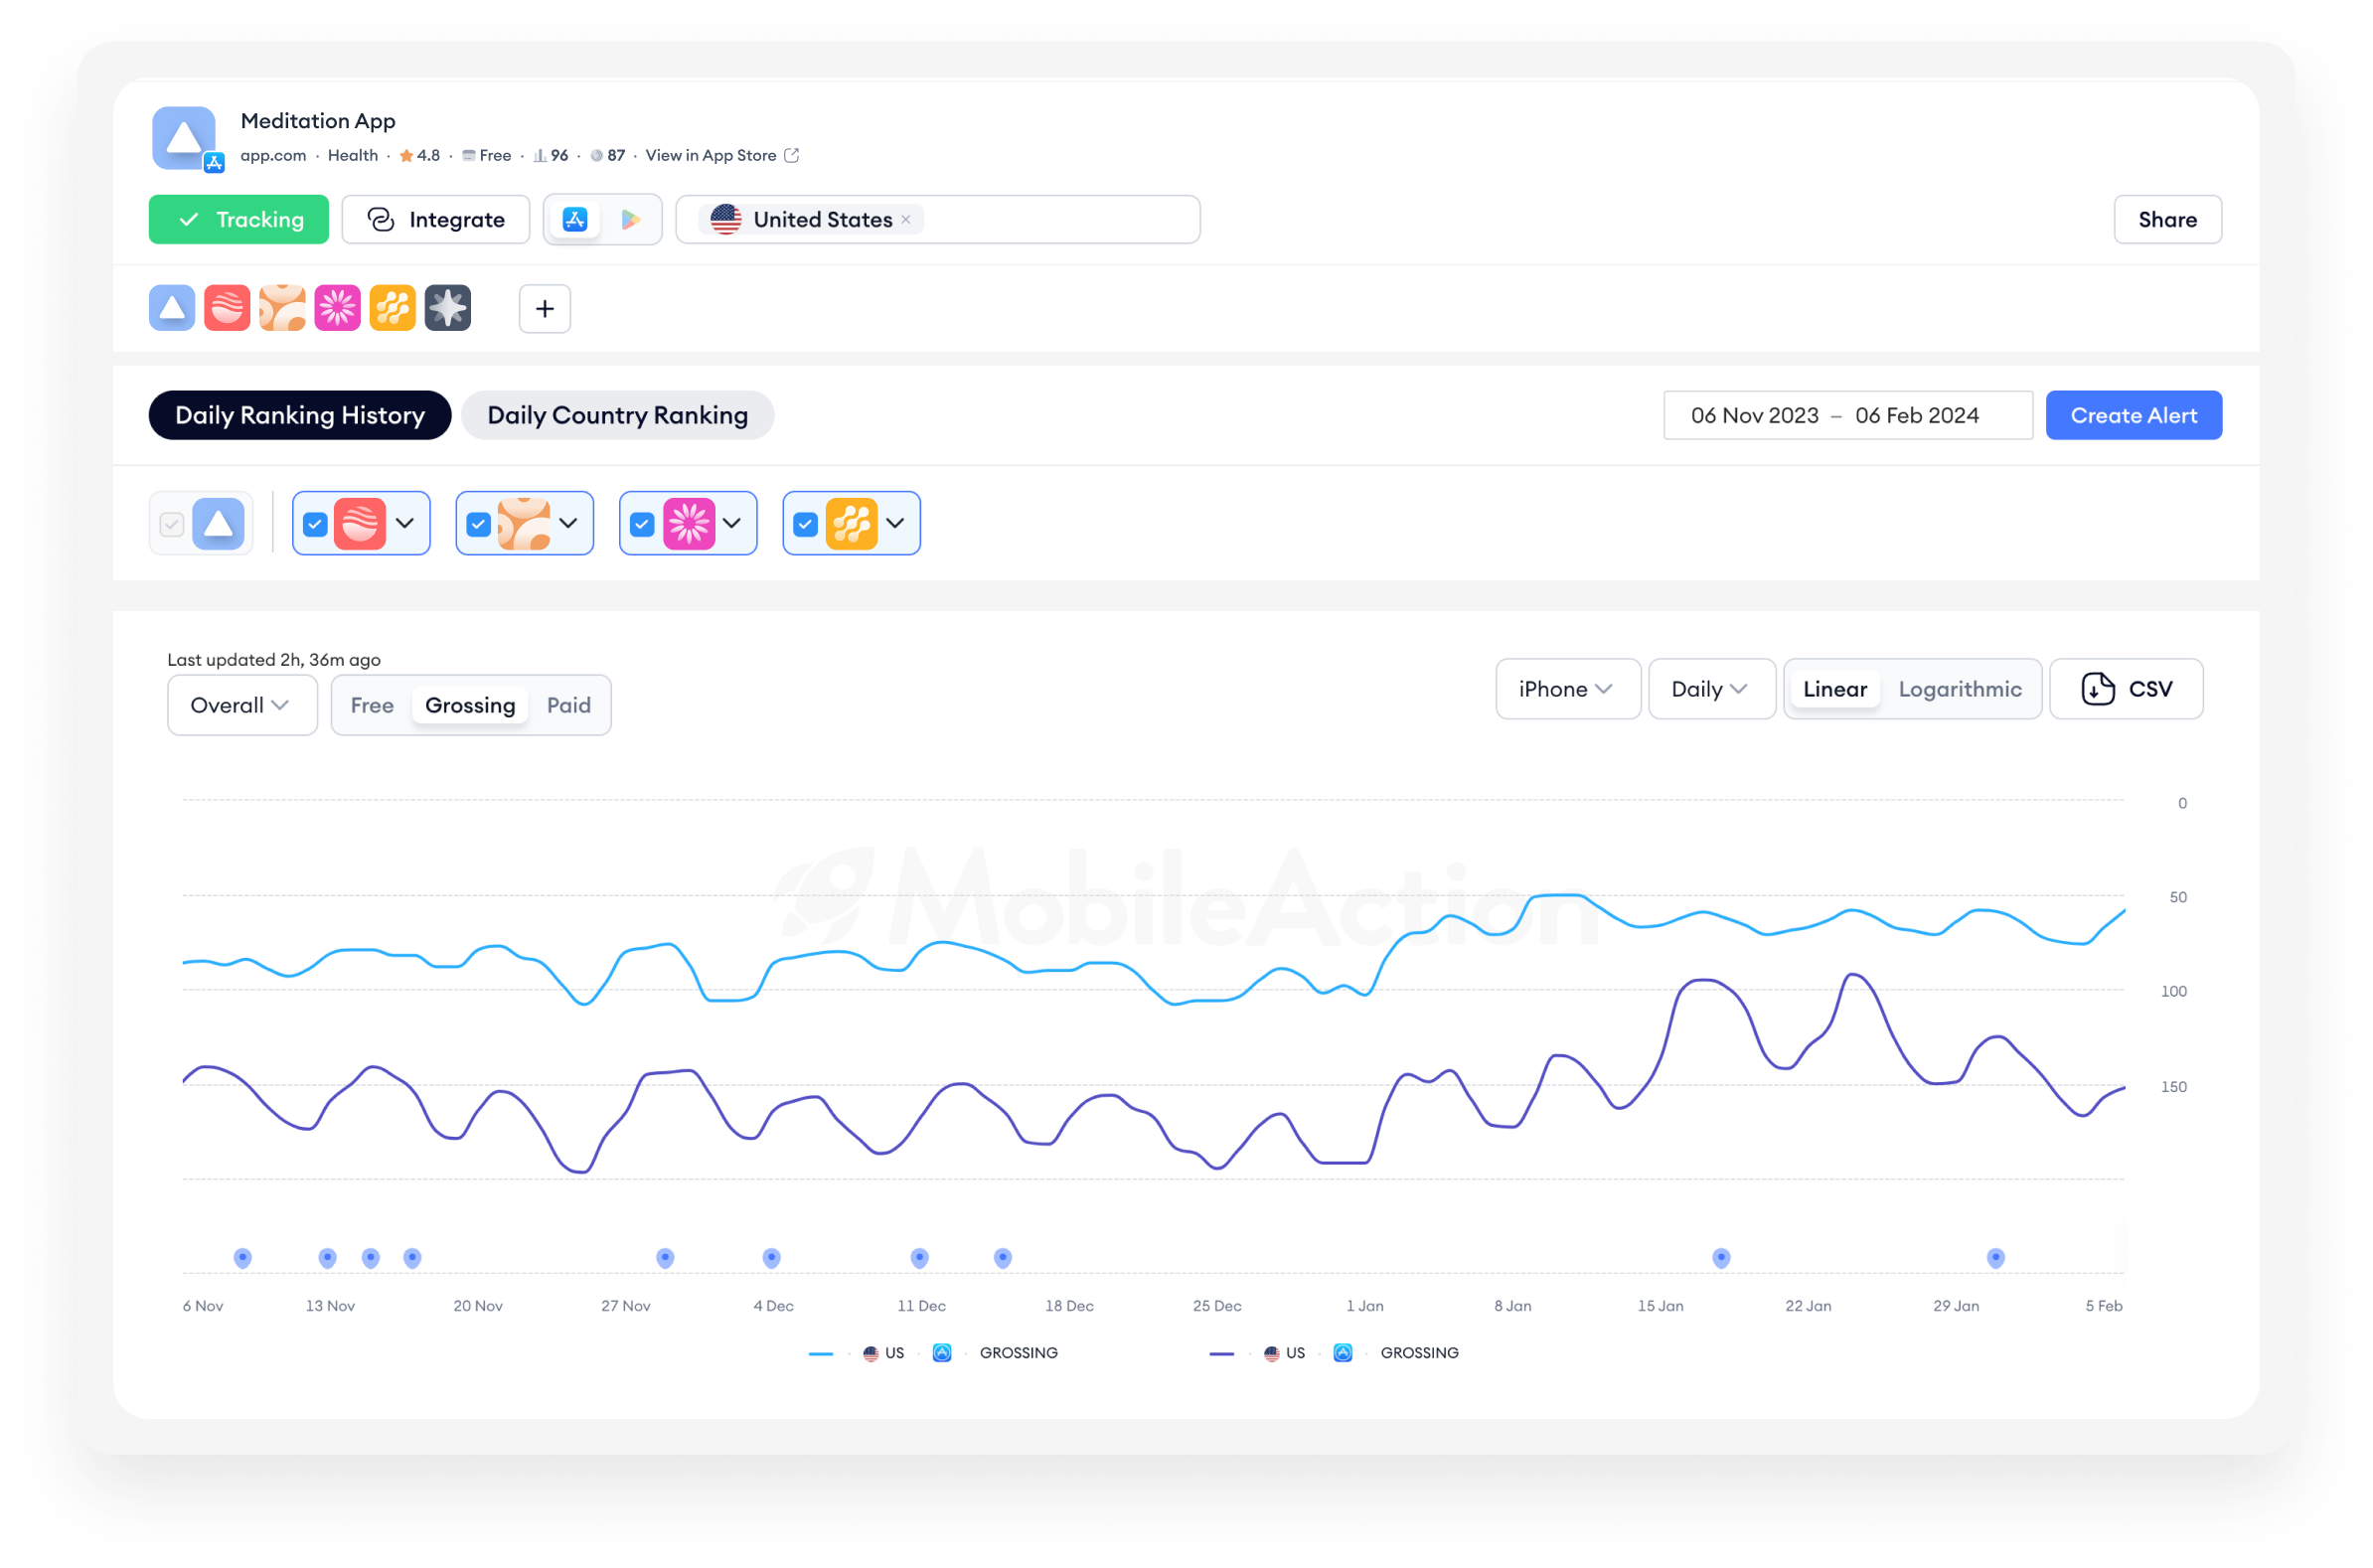The width and height of the screenshot is (2373, 1568).
Task: Open the Overall category dropdown
Action: pyautogui.click(x=242, y=705)
